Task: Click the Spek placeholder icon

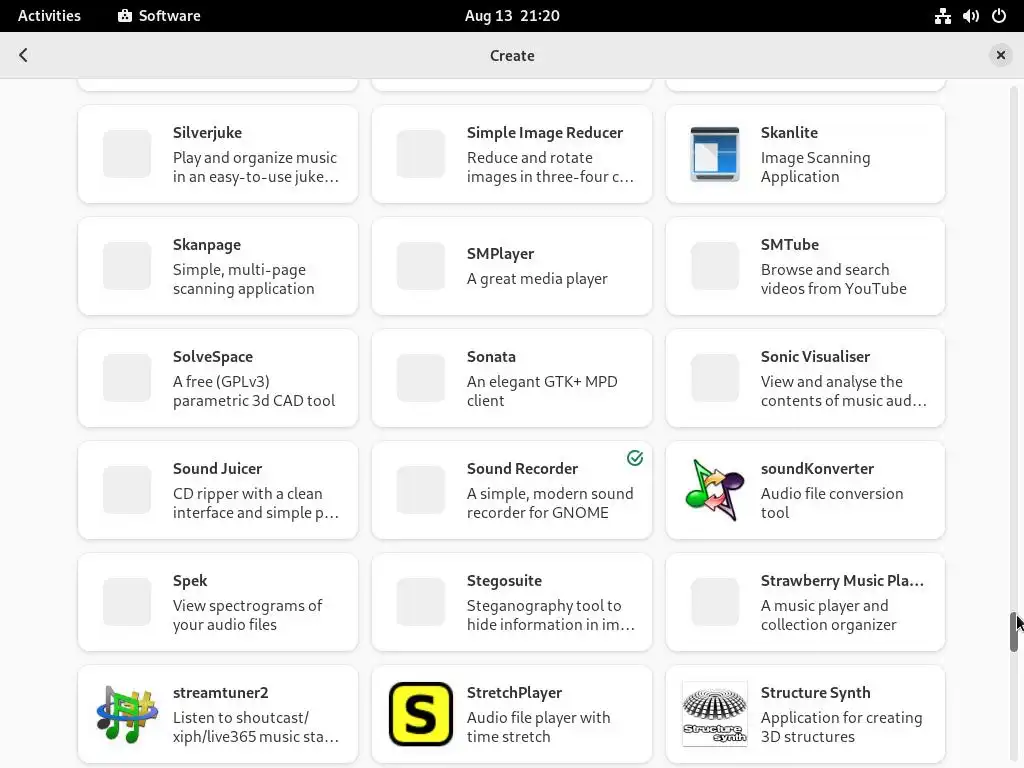Action: 127,602
